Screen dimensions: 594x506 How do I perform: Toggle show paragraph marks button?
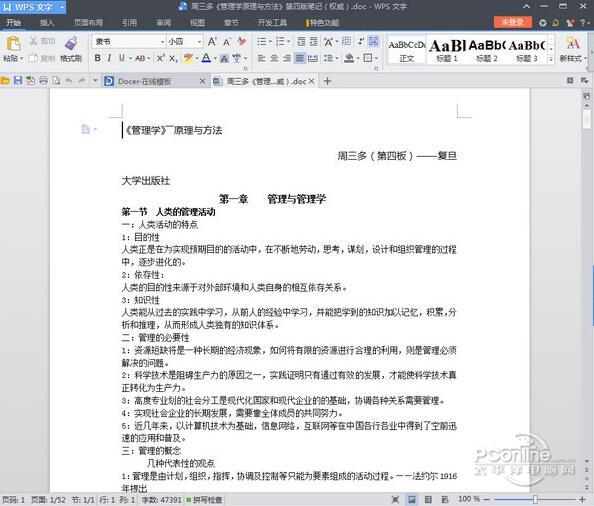[x=361, y=41]
